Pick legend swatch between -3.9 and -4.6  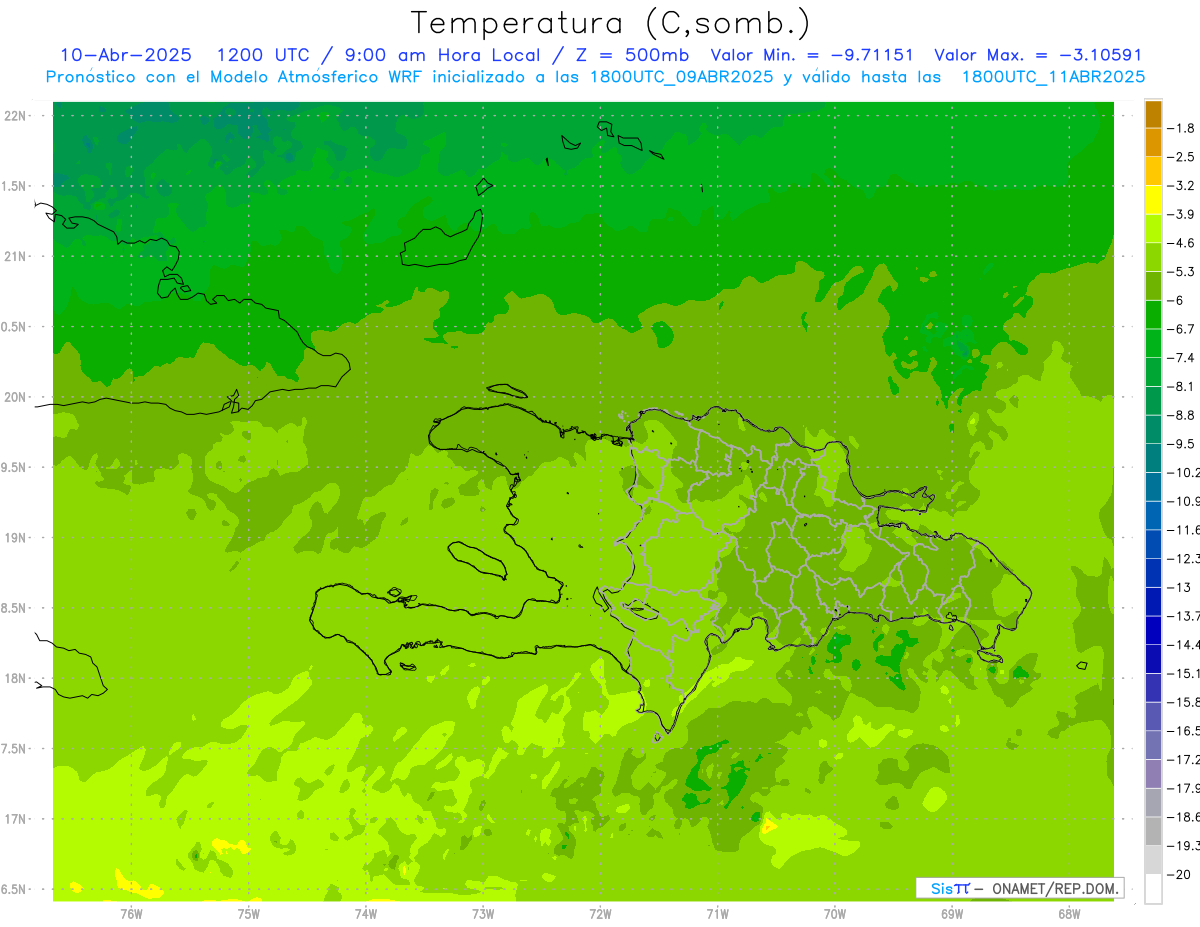(1153, 229)
